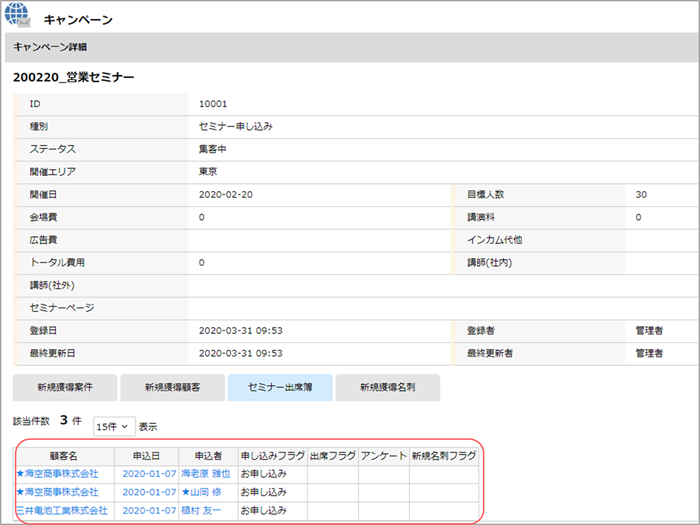Click the 講演料 label

481,217
